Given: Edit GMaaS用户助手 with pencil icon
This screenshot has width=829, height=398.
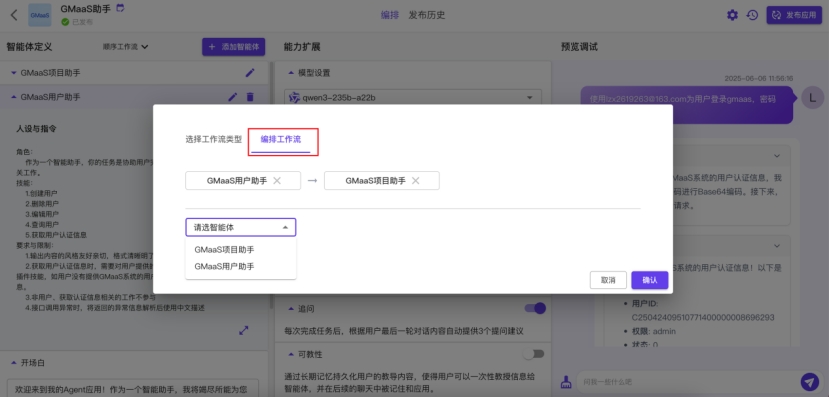Looking at the screenshot, I should coord(233,97).
